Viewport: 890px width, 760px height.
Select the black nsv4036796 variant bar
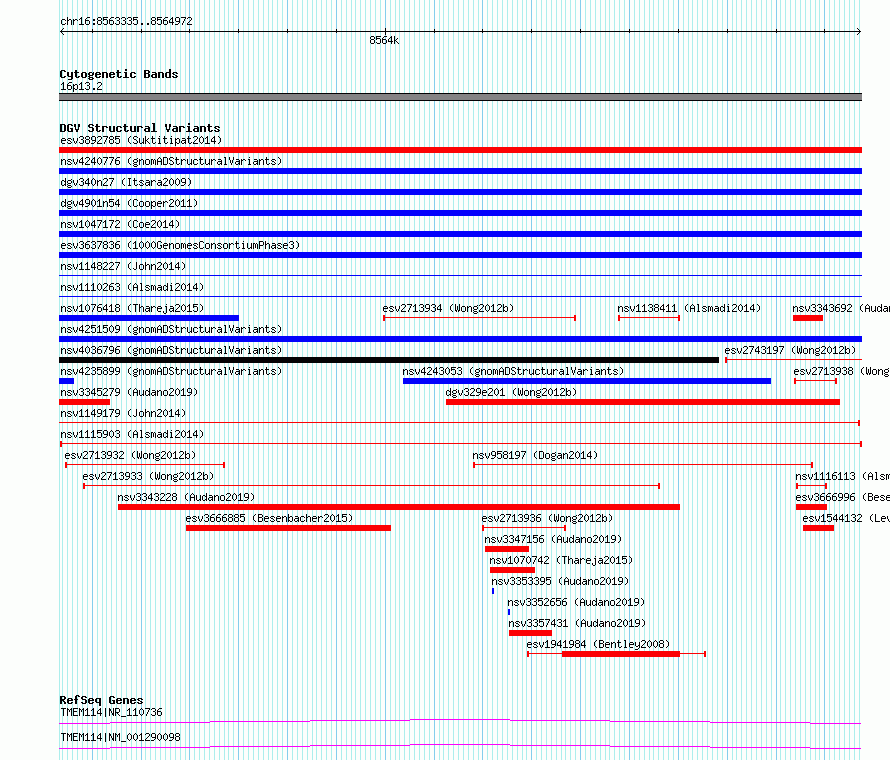(x=389, y=360)
